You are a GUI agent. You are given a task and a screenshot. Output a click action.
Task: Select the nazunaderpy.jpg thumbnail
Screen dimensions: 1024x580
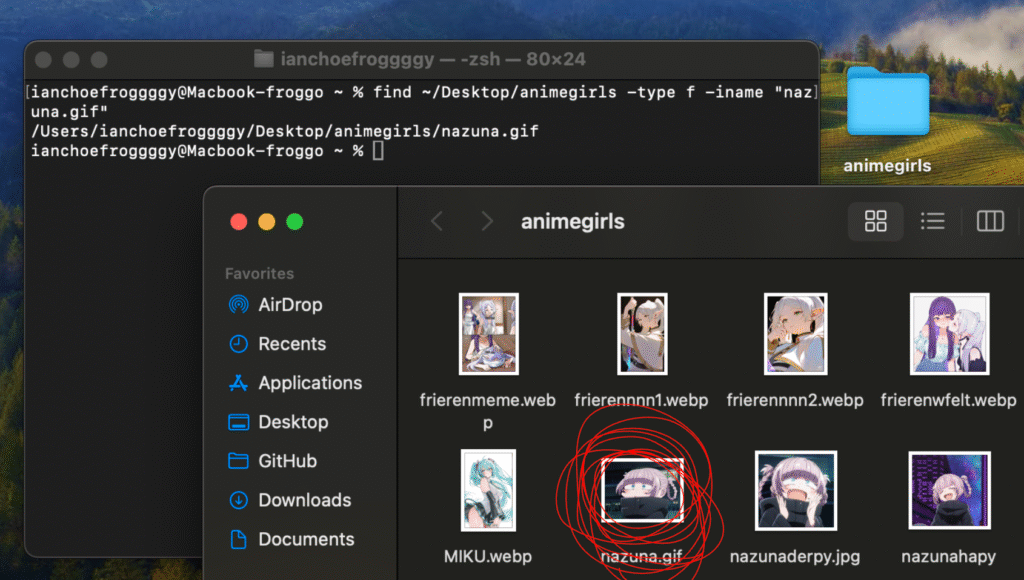(x=795, y=490)
